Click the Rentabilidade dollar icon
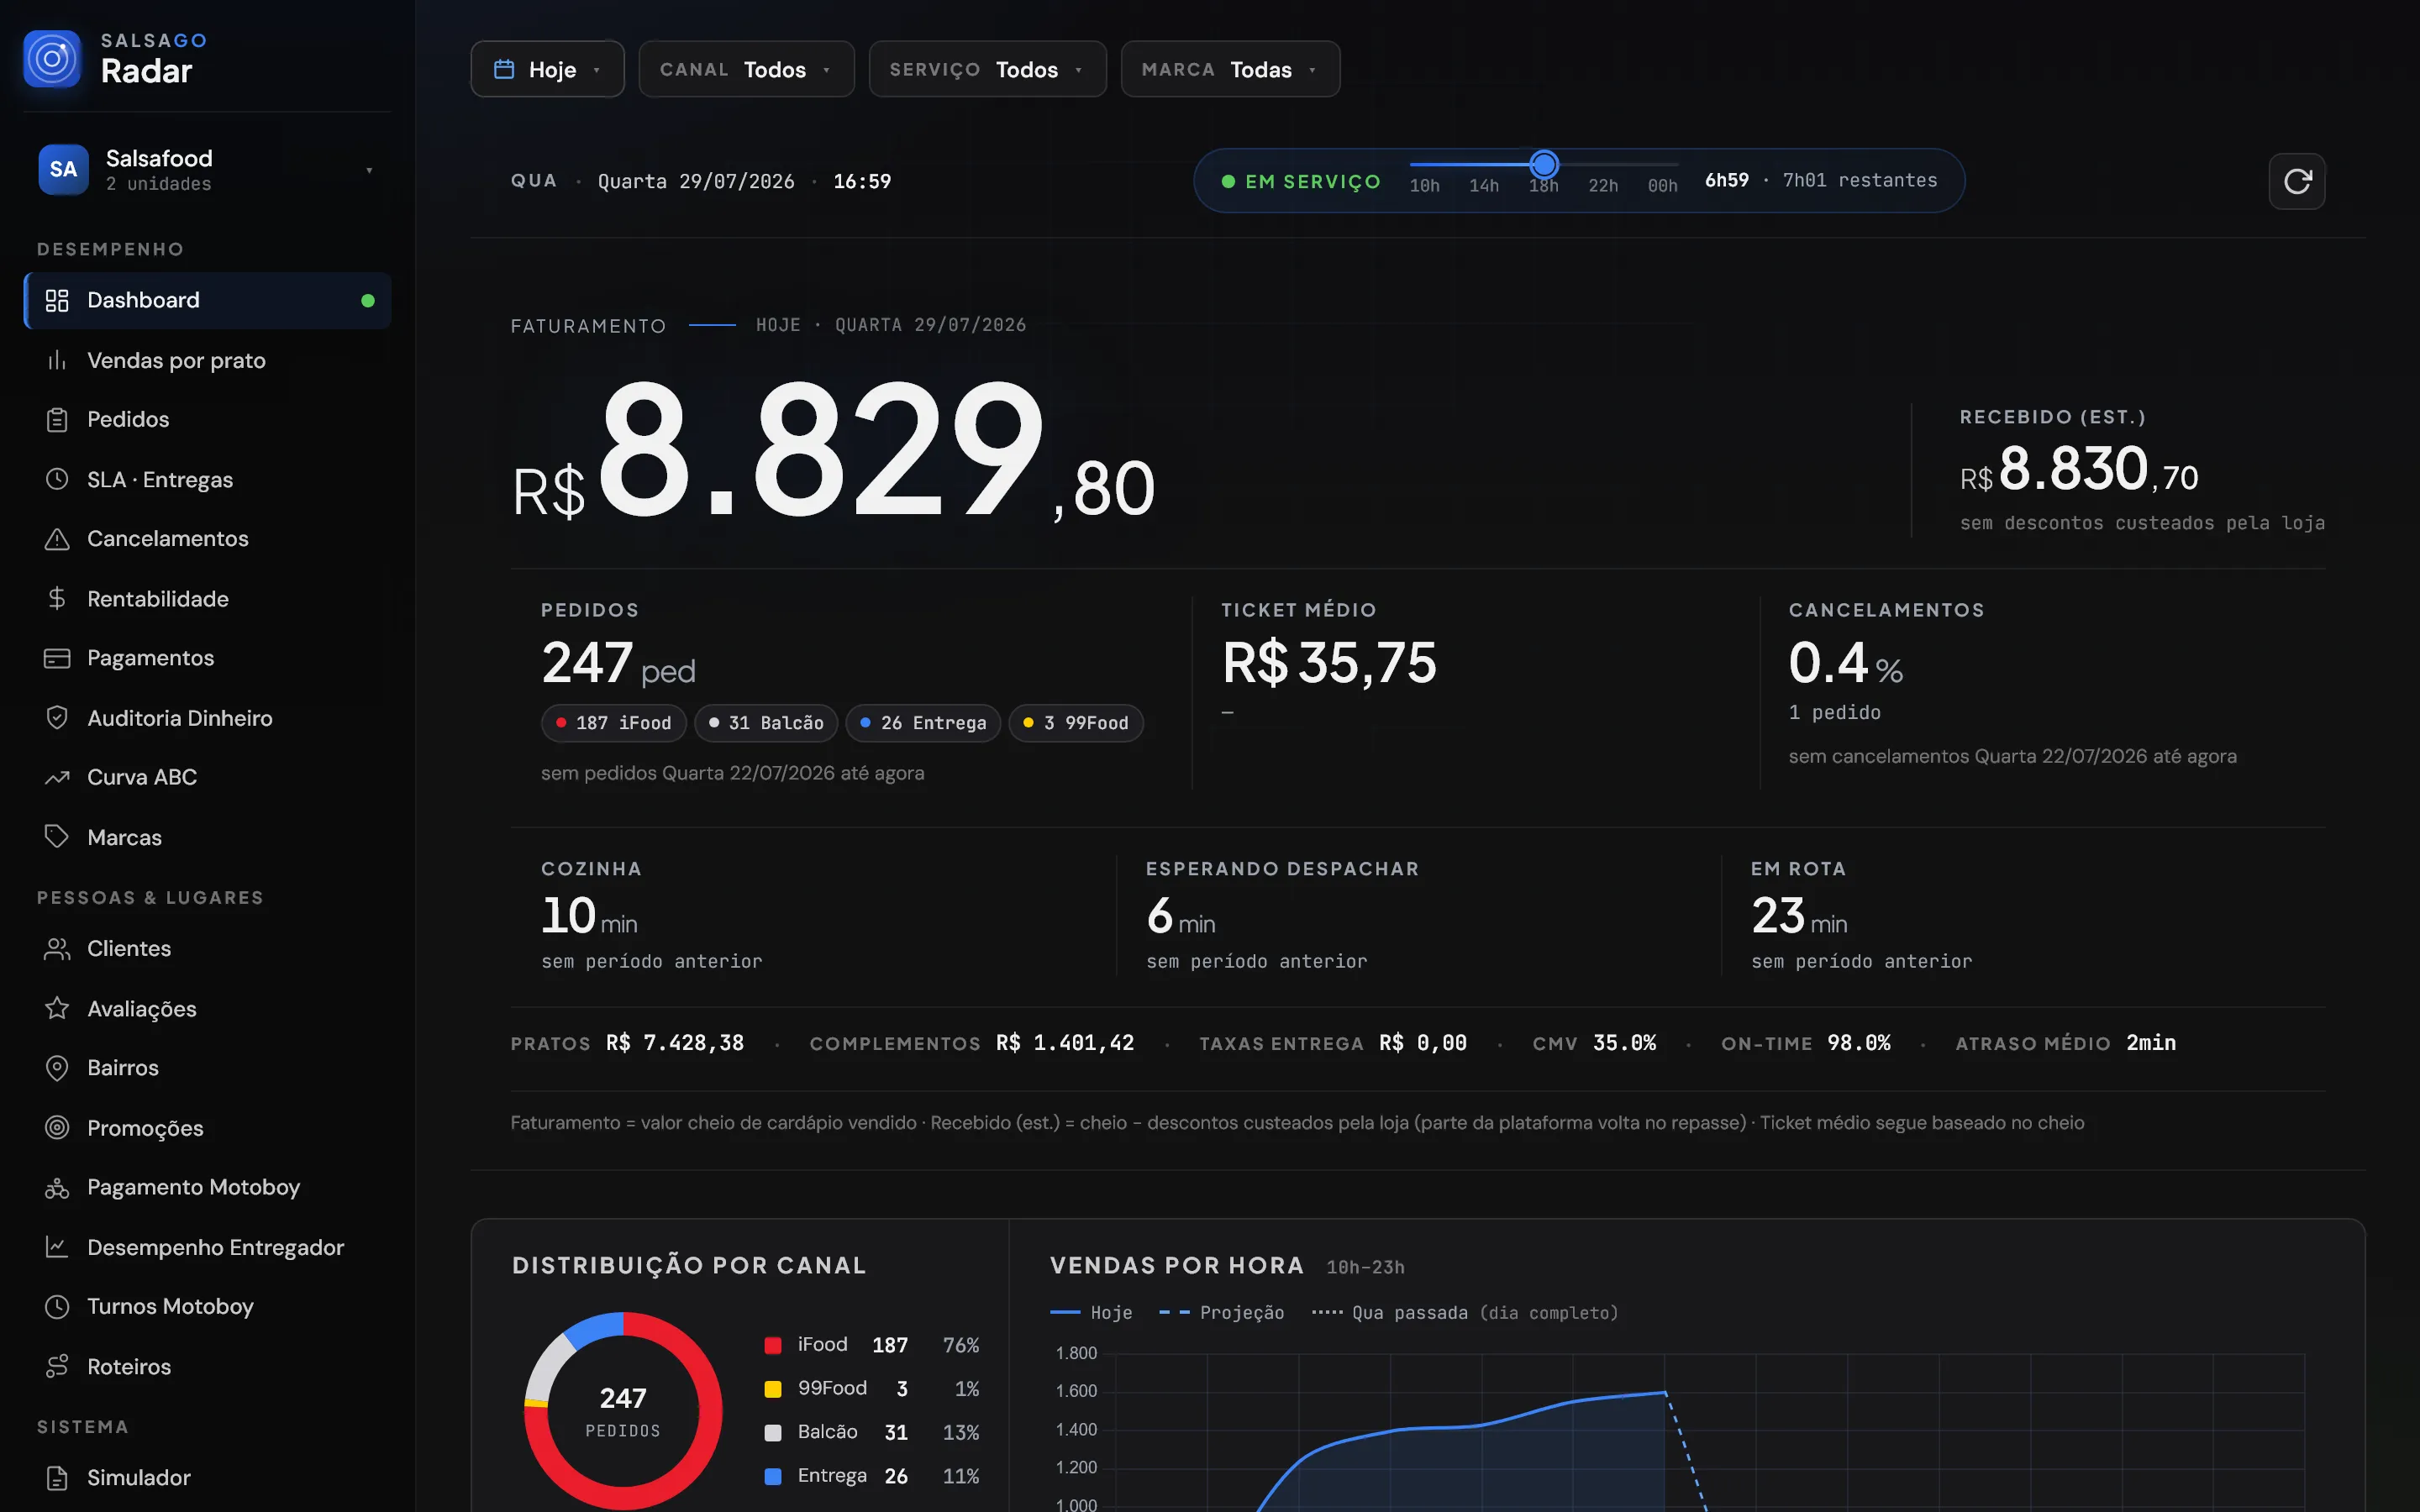The height and width of the screenshot is (1512, 2420). tap(57, 598)
